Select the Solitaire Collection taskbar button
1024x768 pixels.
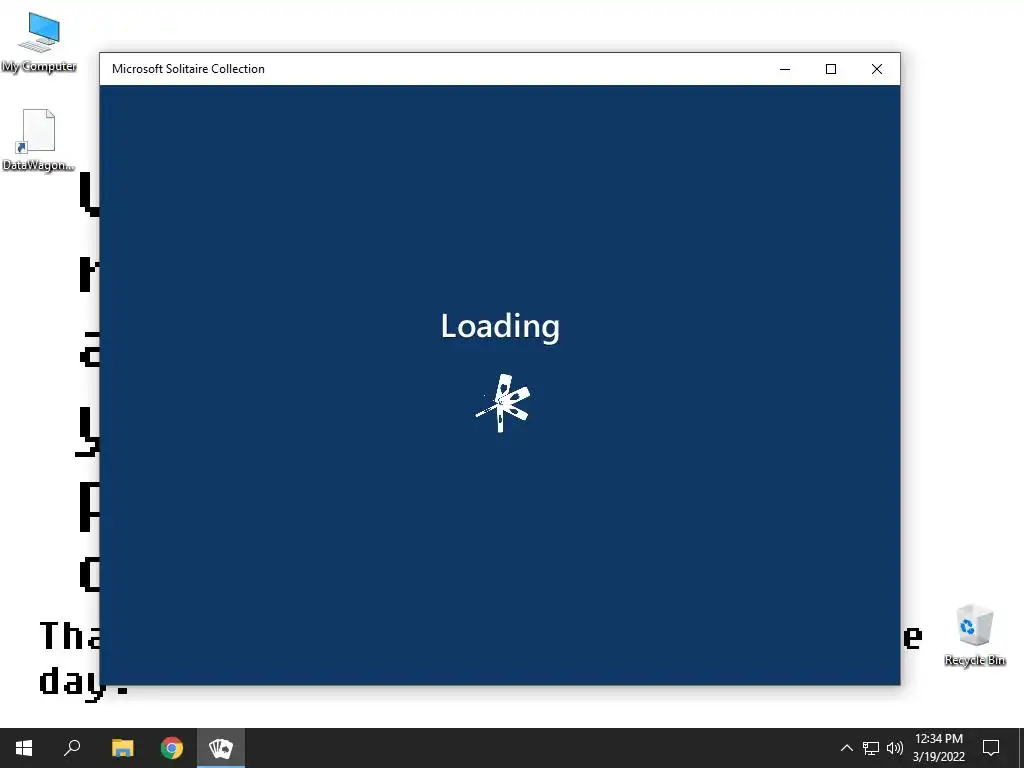tap(221, 748)
